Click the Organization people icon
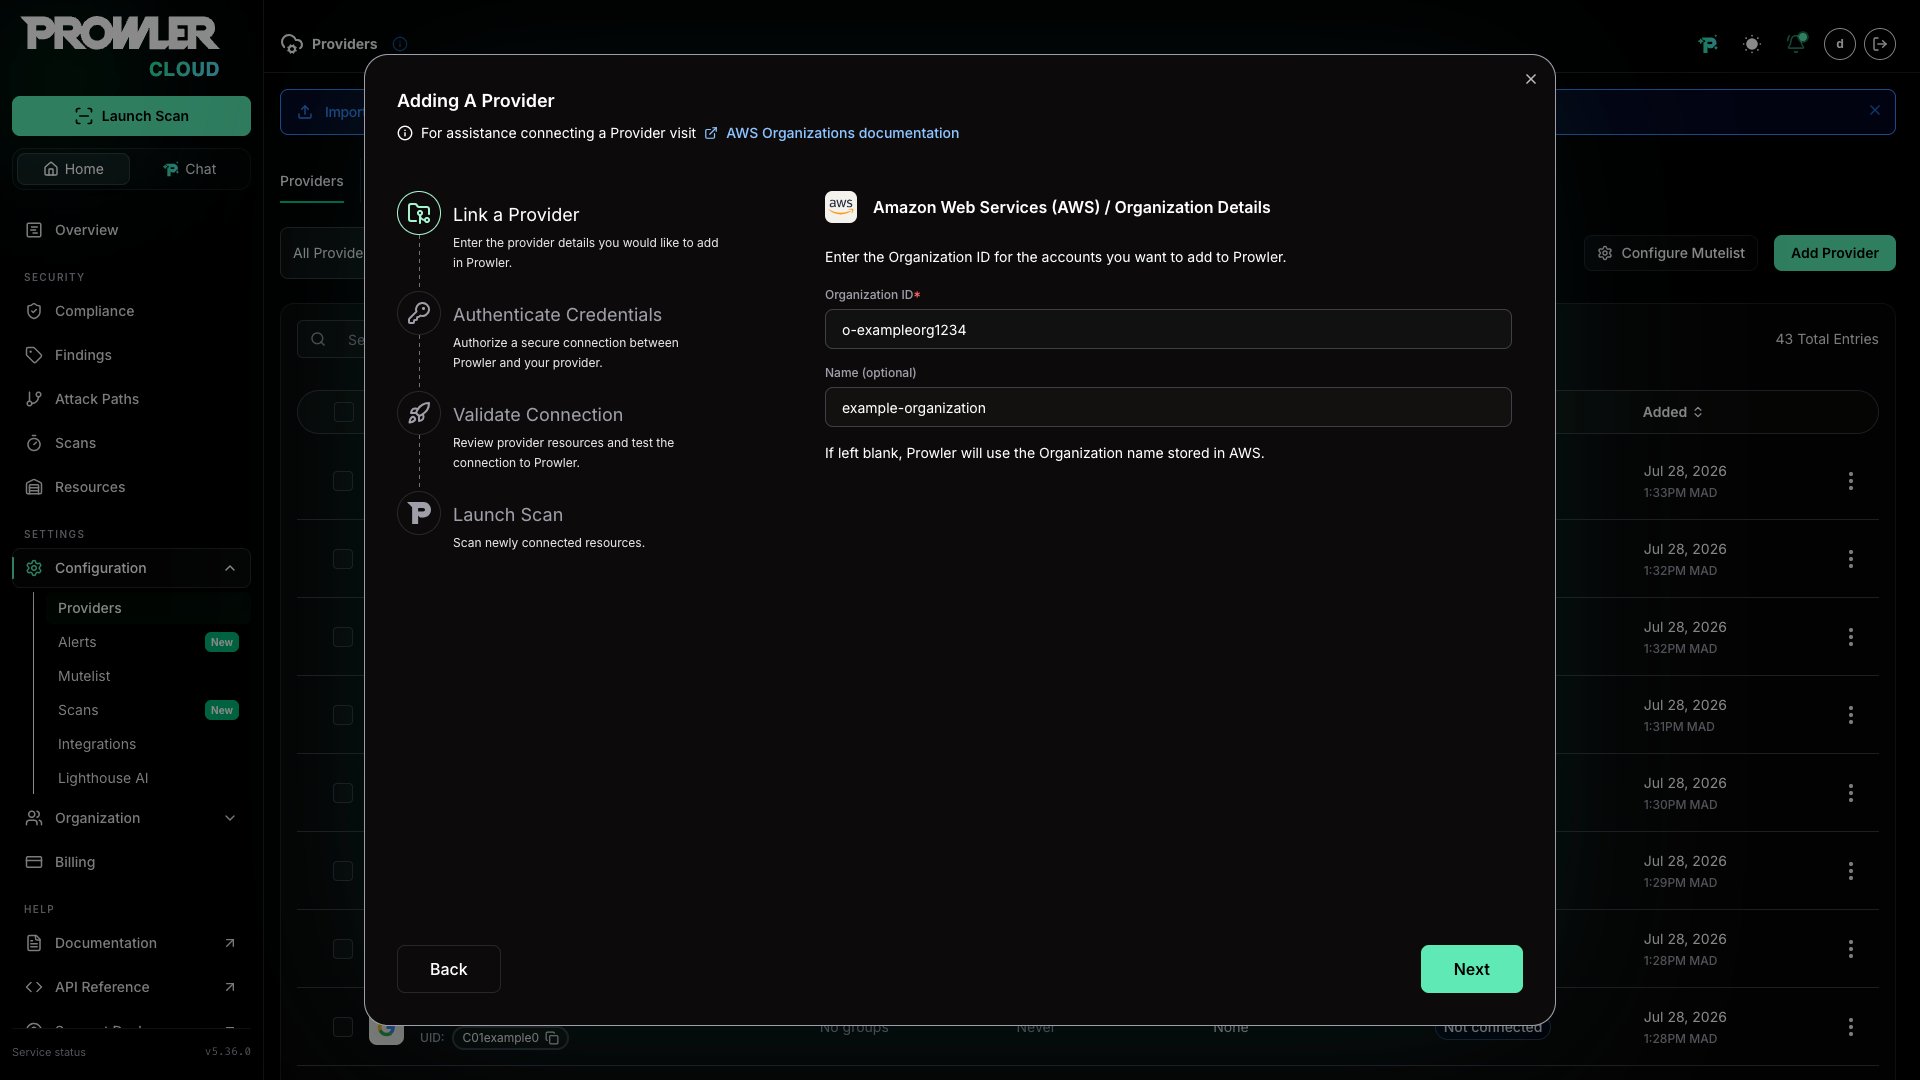 point(34,818)
